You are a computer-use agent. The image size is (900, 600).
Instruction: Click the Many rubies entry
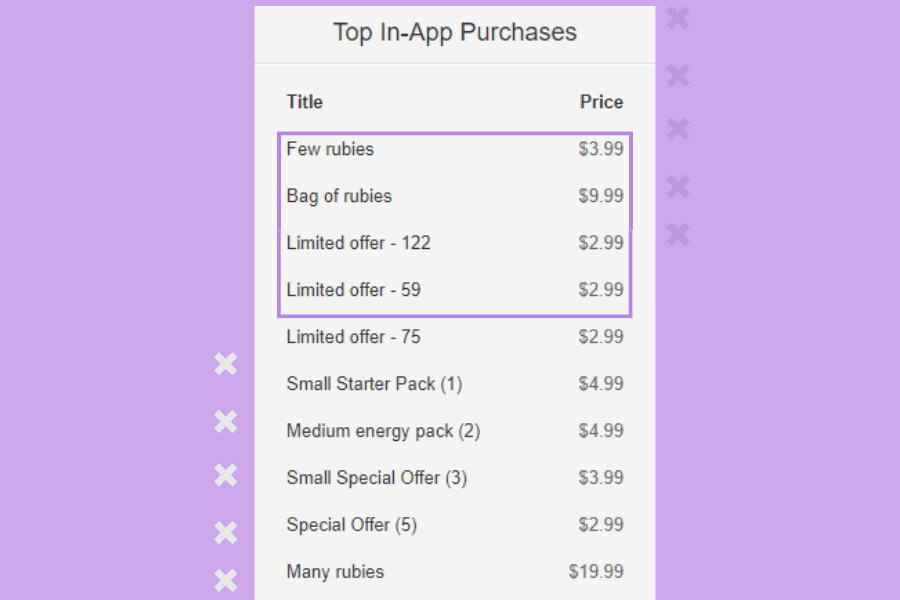pos(335,572)
